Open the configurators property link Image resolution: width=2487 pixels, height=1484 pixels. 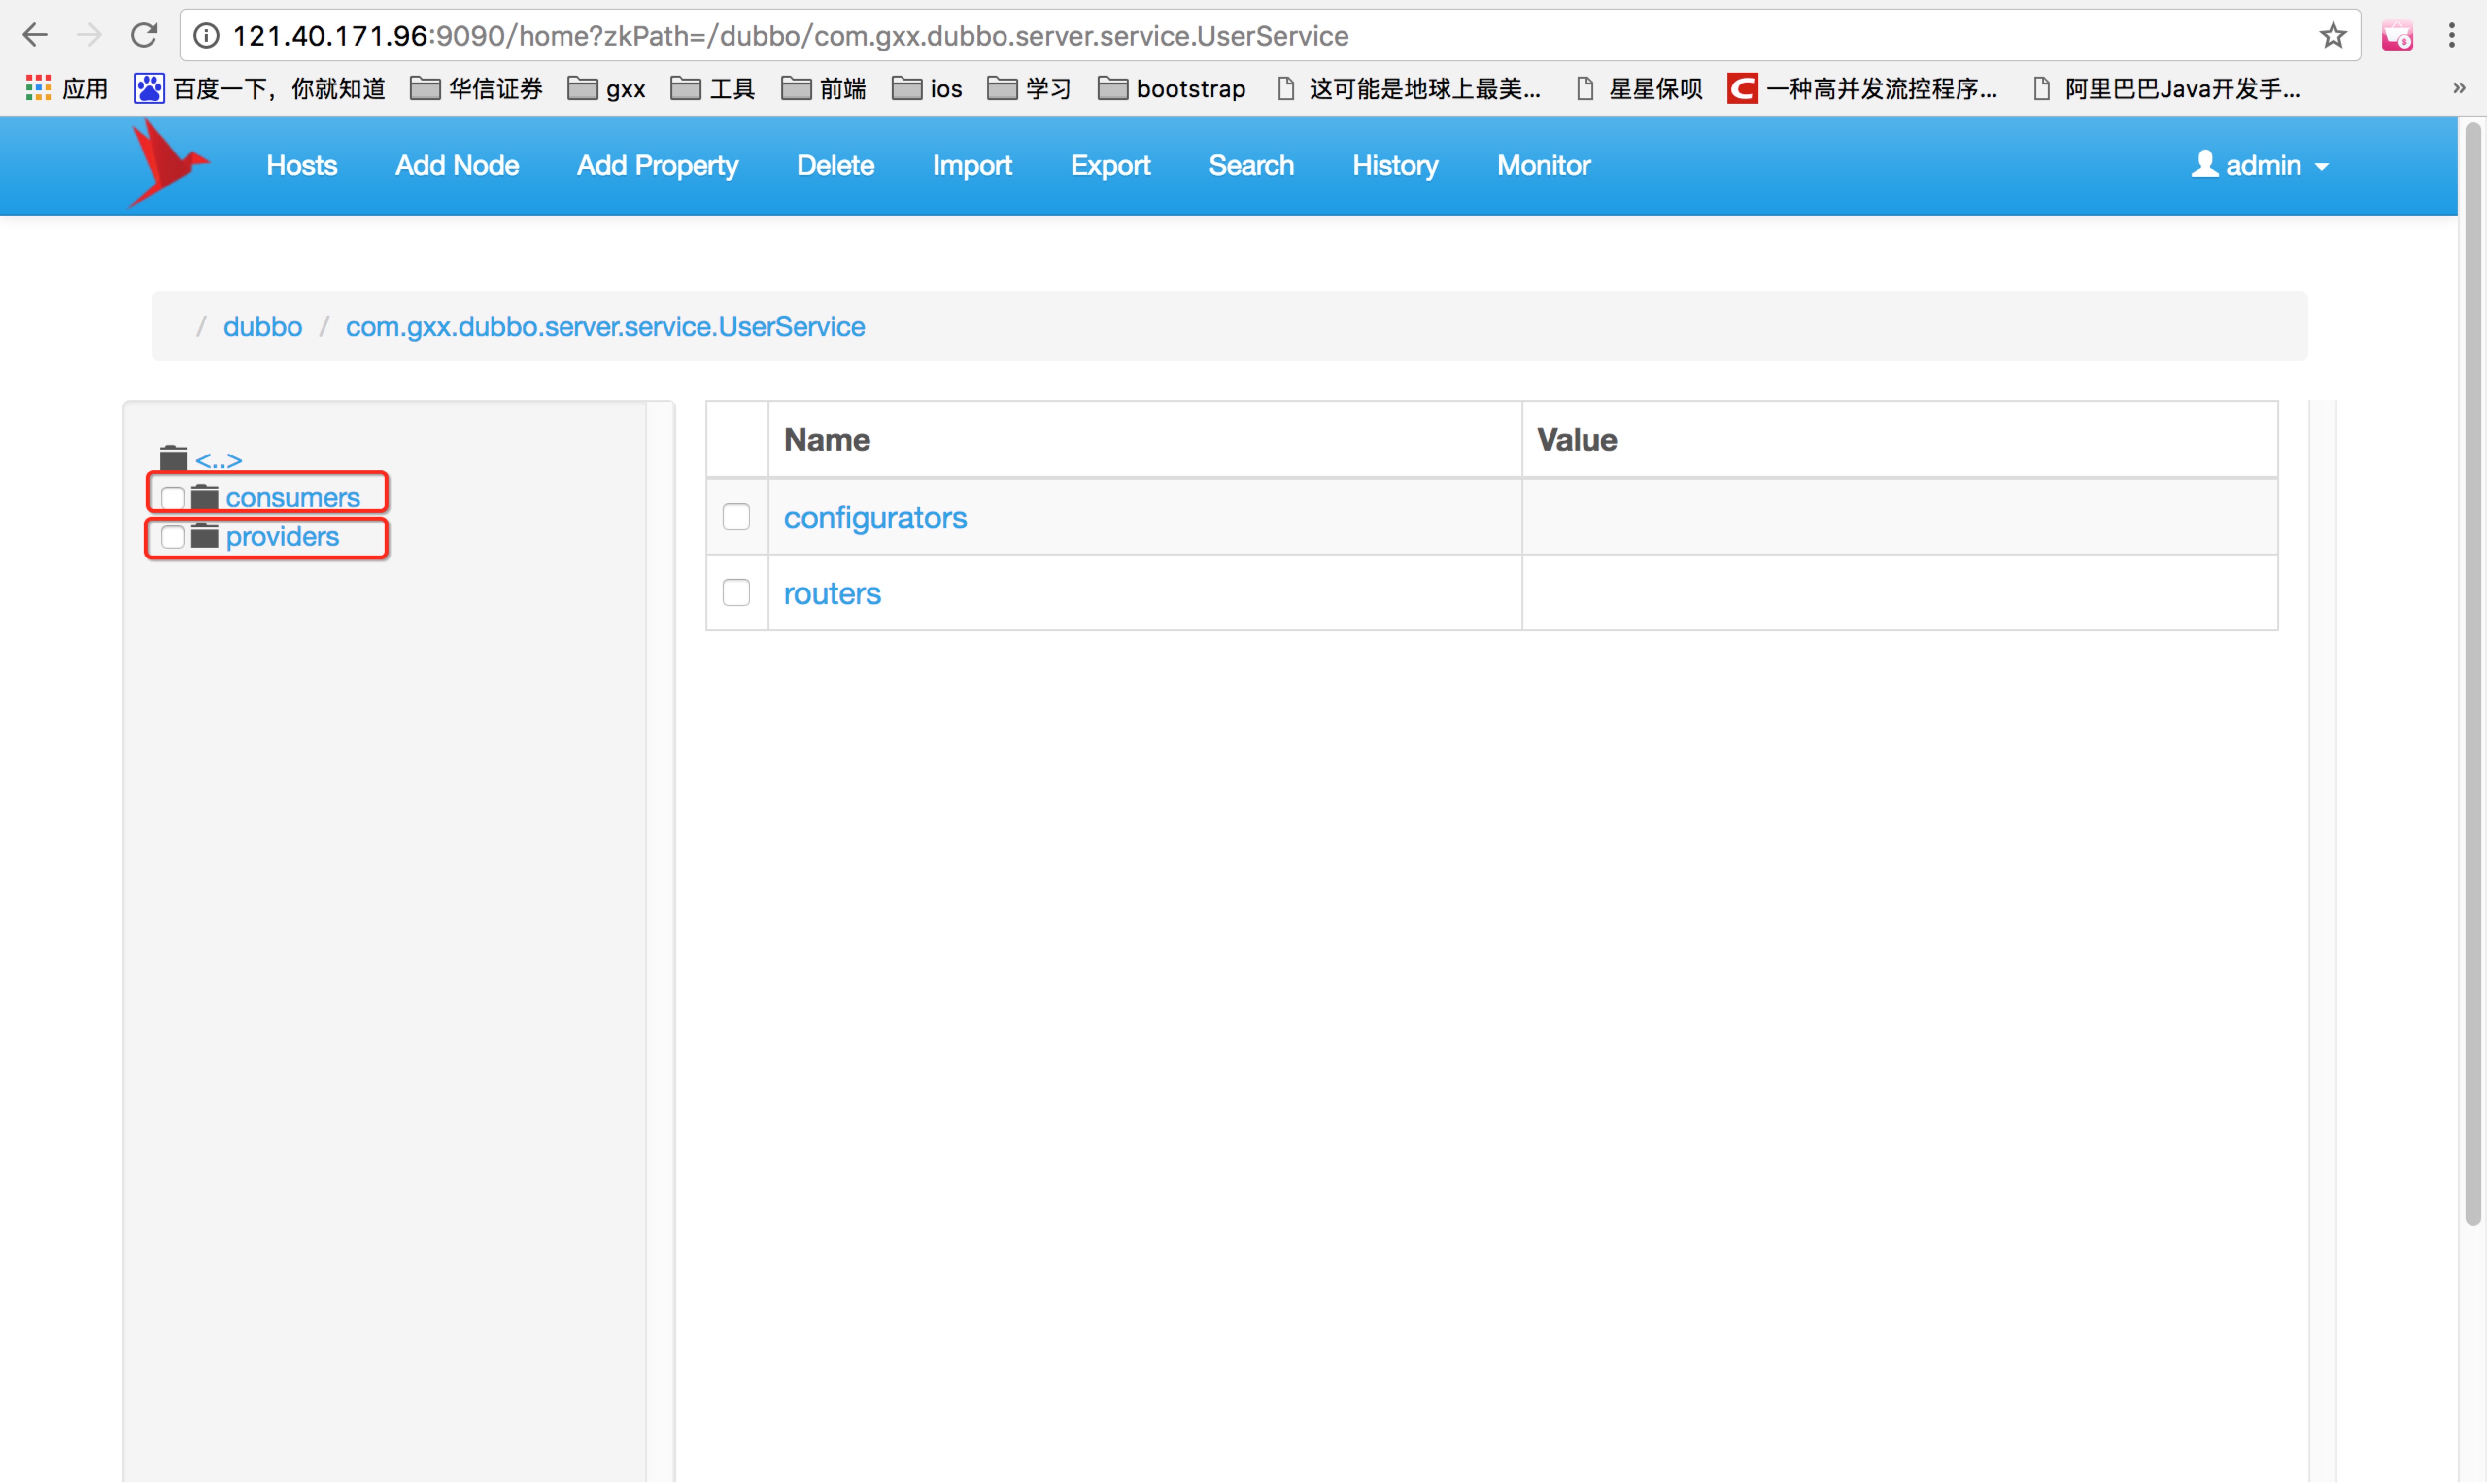click(x=875, y=517)
